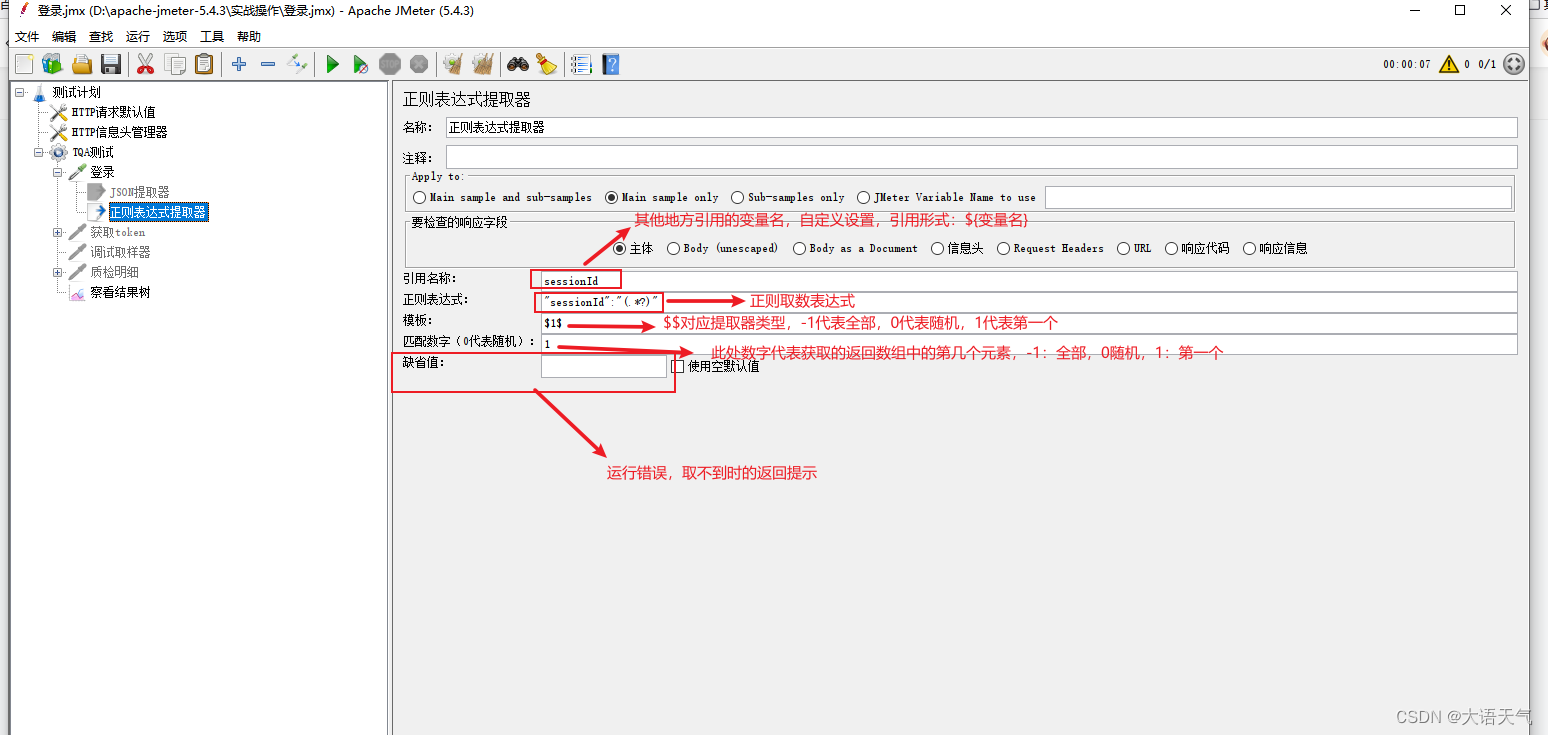Image resolution: width=1548 pixels, height=735 pixels.
Task: Expand the 获取token sampler node
Action: click(x=58, y=232)
